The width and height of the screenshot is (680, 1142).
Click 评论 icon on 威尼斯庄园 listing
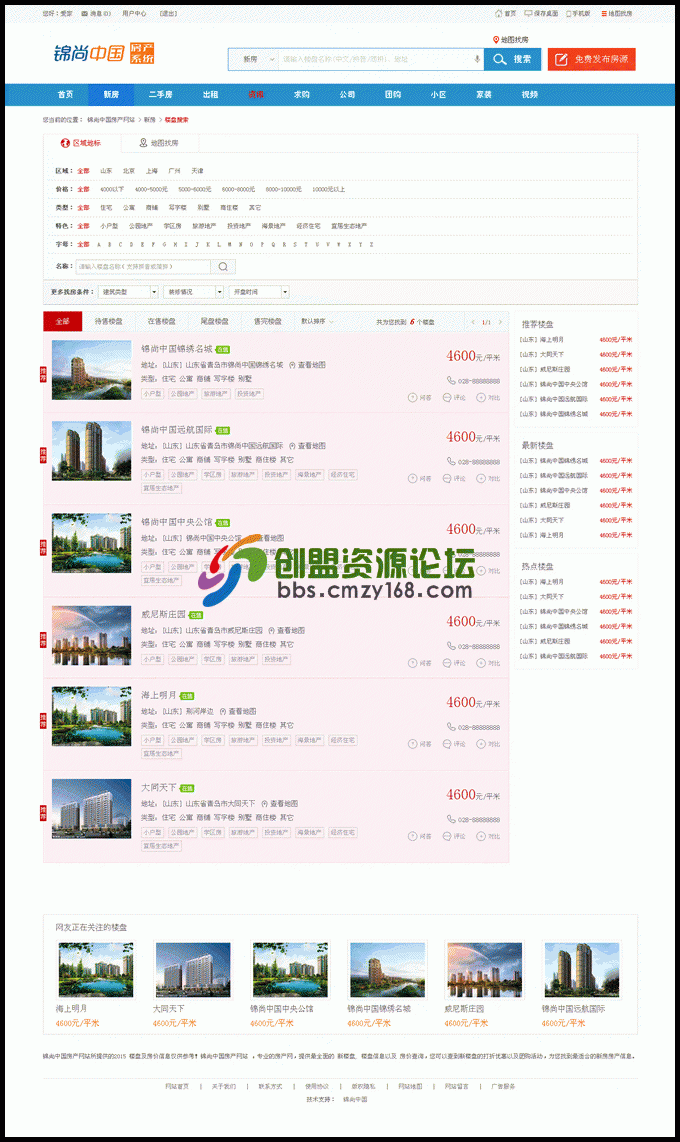tap(447, 663)
